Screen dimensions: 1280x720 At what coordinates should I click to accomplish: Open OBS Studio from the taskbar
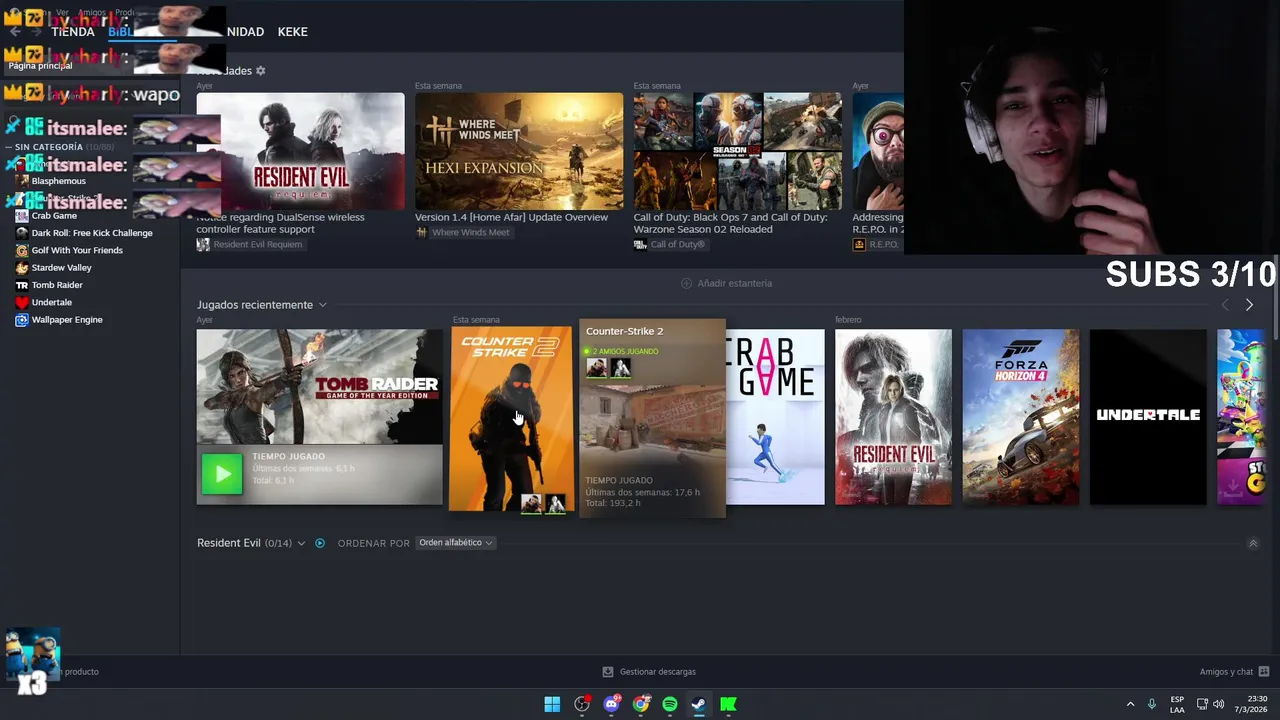point(582,704)
